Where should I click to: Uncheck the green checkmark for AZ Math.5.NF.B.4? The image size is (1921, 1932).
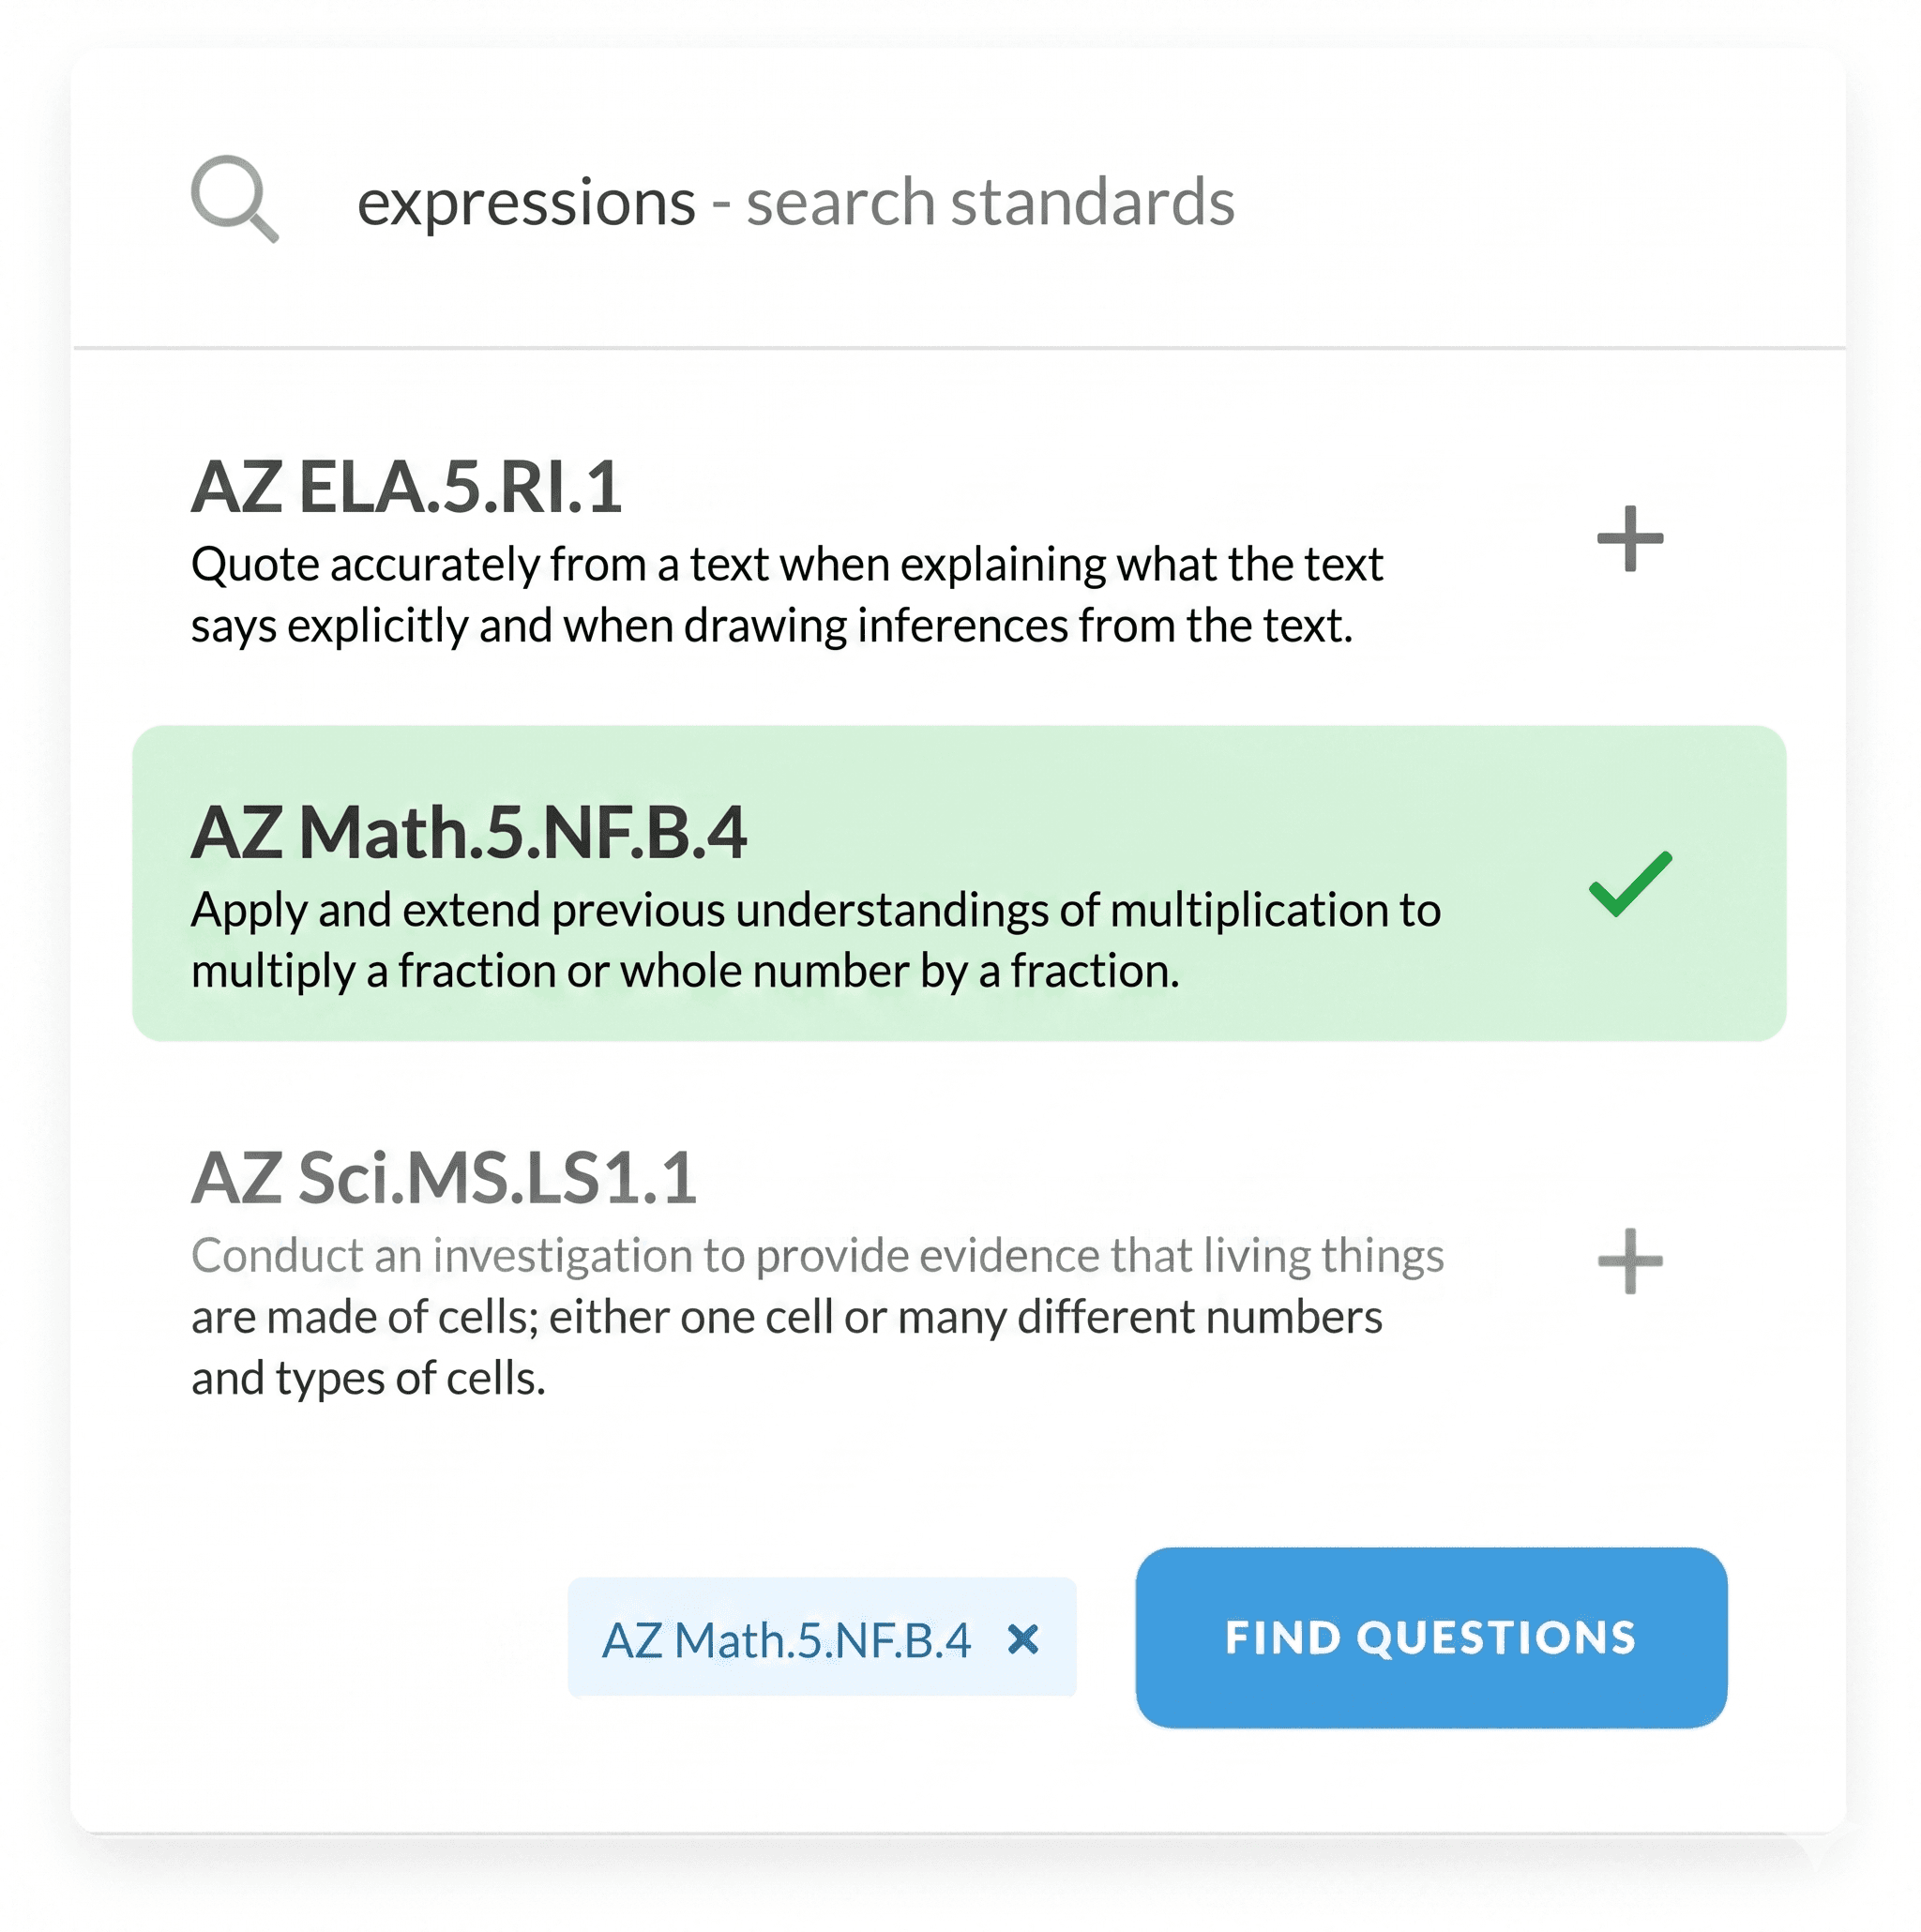[x=1630, y=883]
